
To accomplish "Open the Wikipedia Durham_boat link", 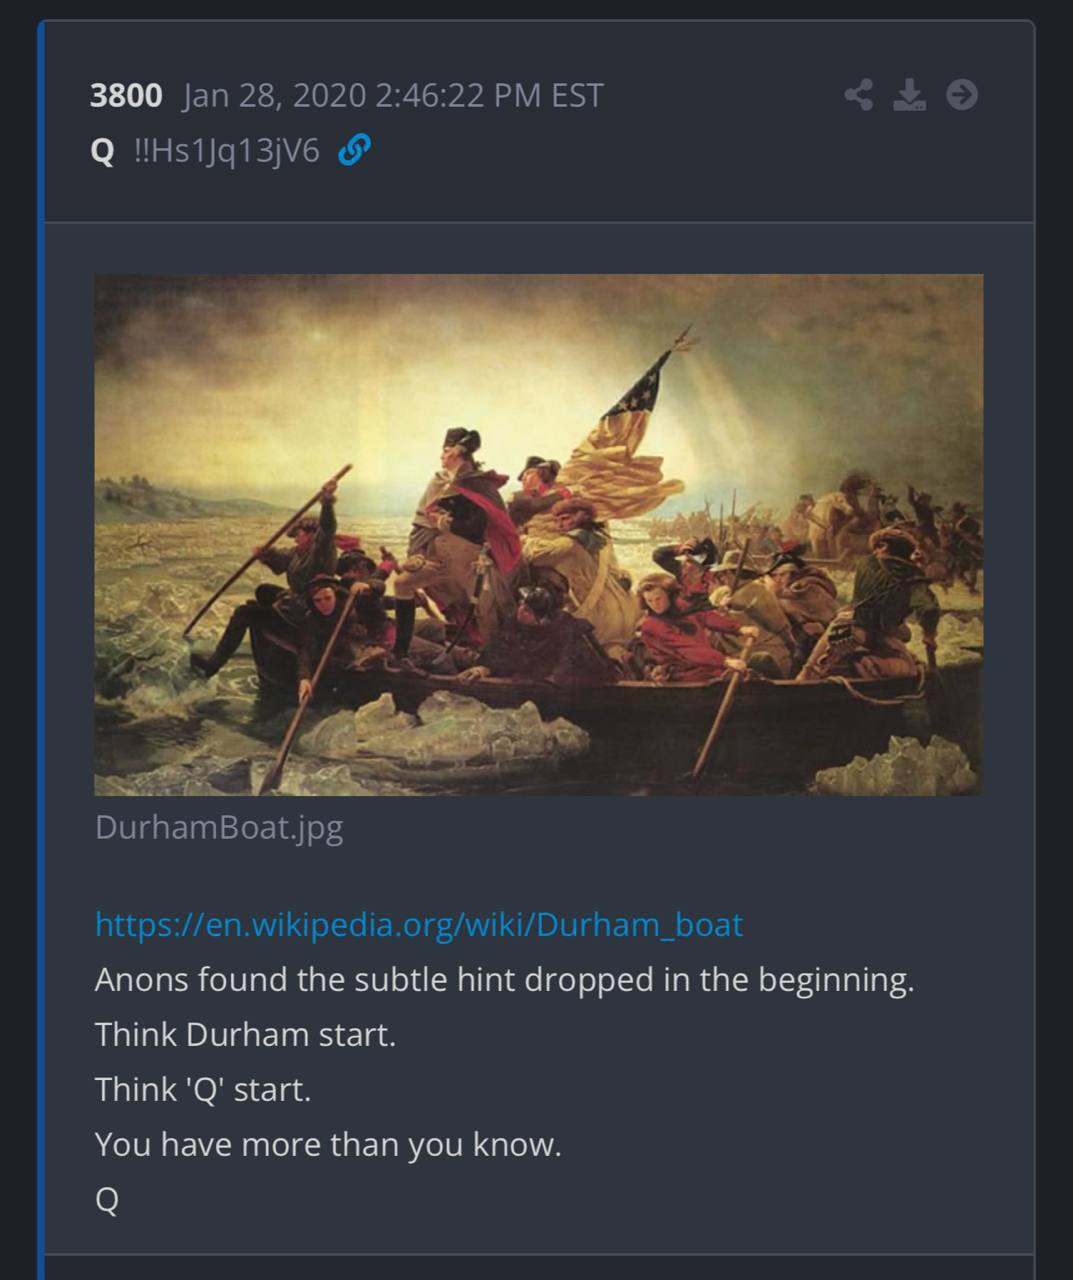I will [x=419, y=925].
